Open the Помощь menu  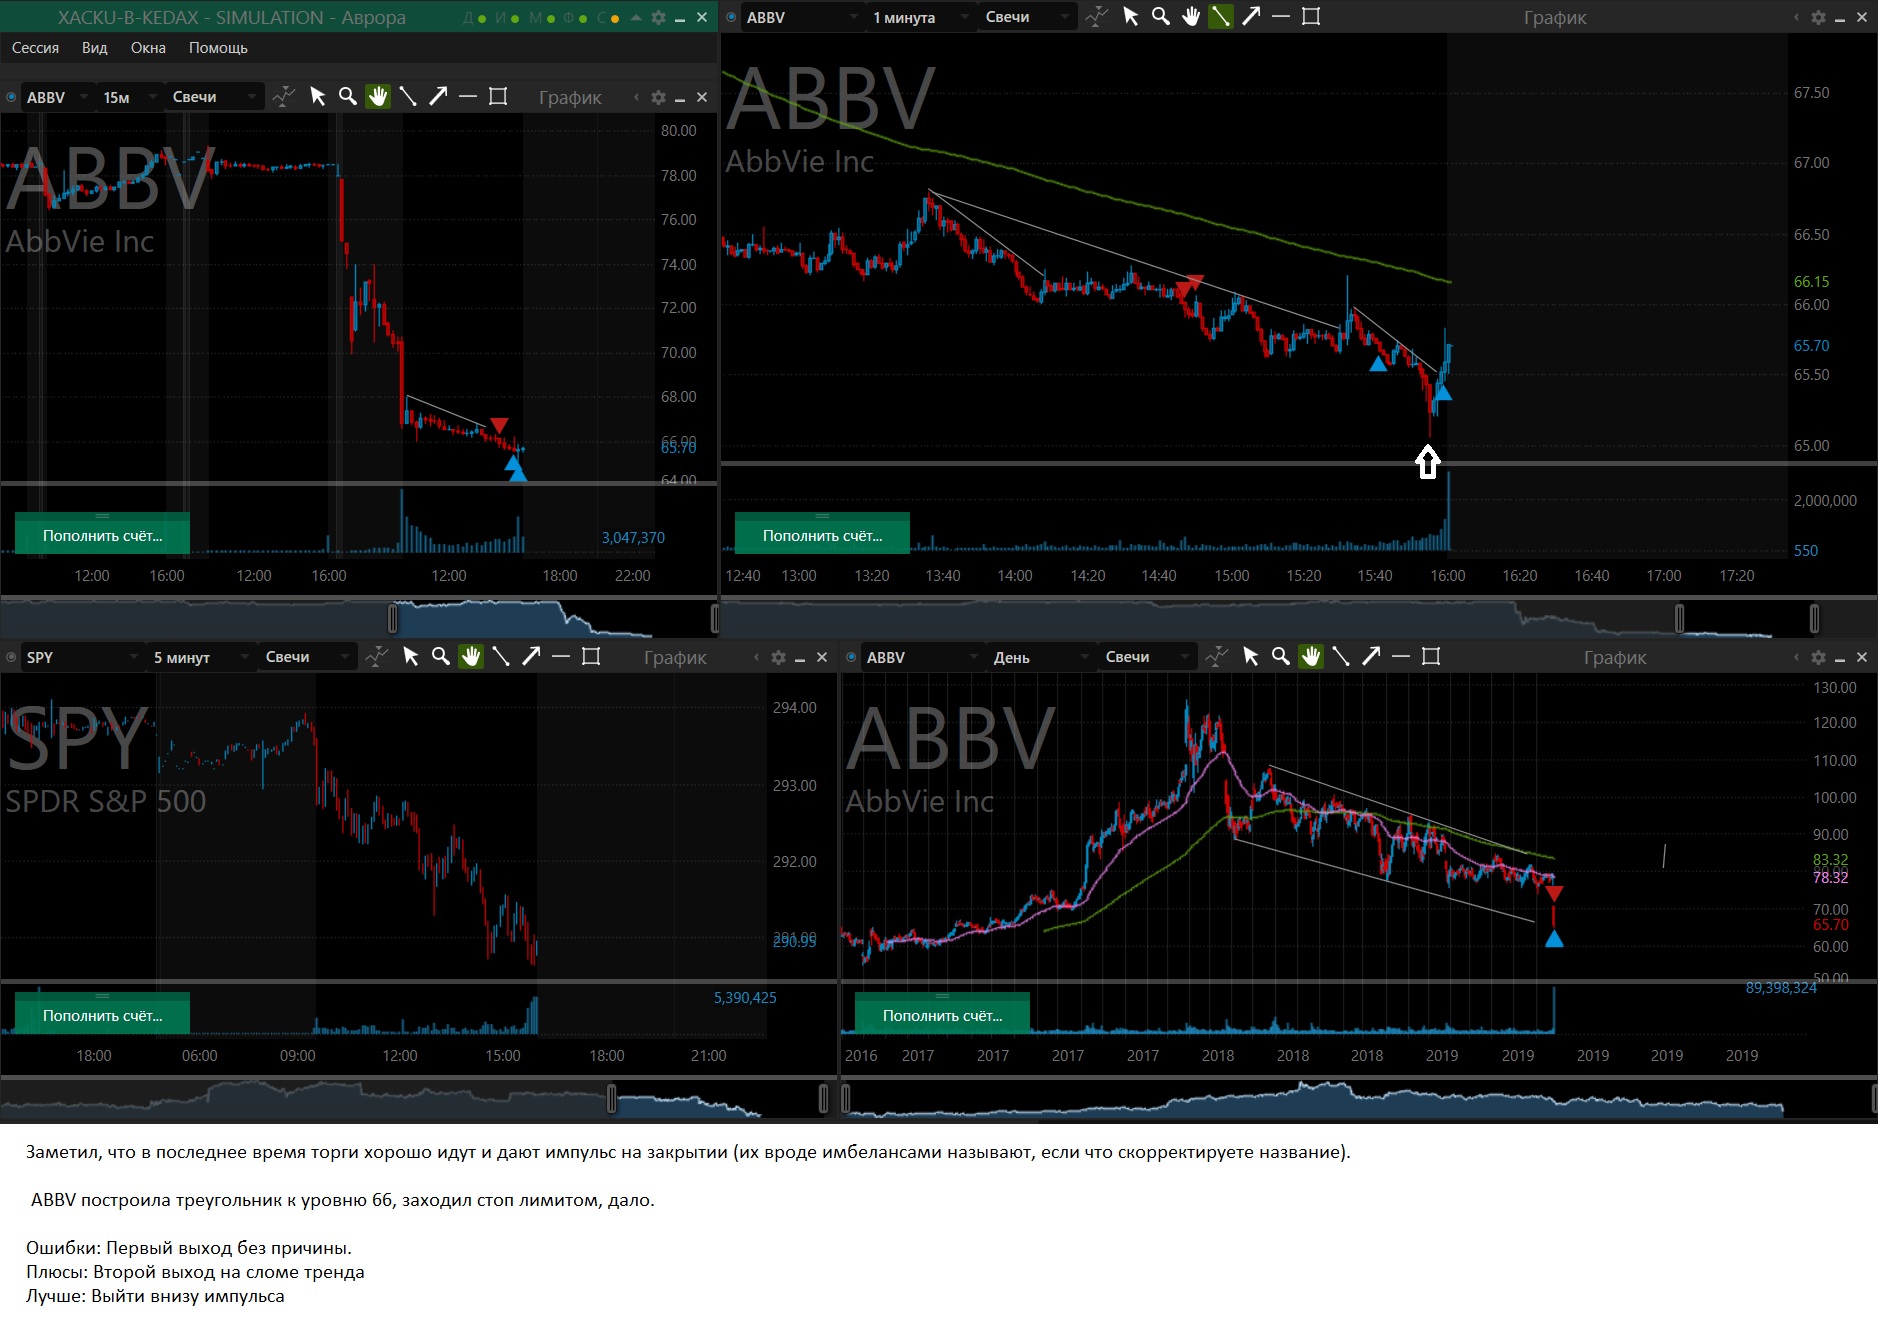(x=218, y=48)
